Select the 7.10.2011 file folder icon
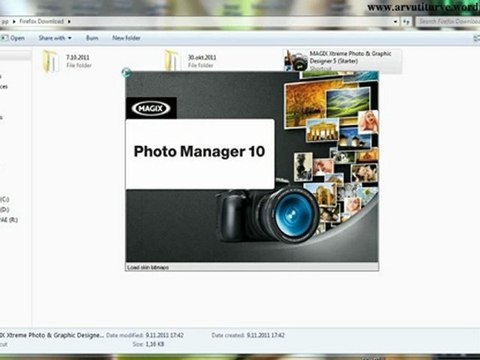480x360 pixels. (x=51, y=61)
